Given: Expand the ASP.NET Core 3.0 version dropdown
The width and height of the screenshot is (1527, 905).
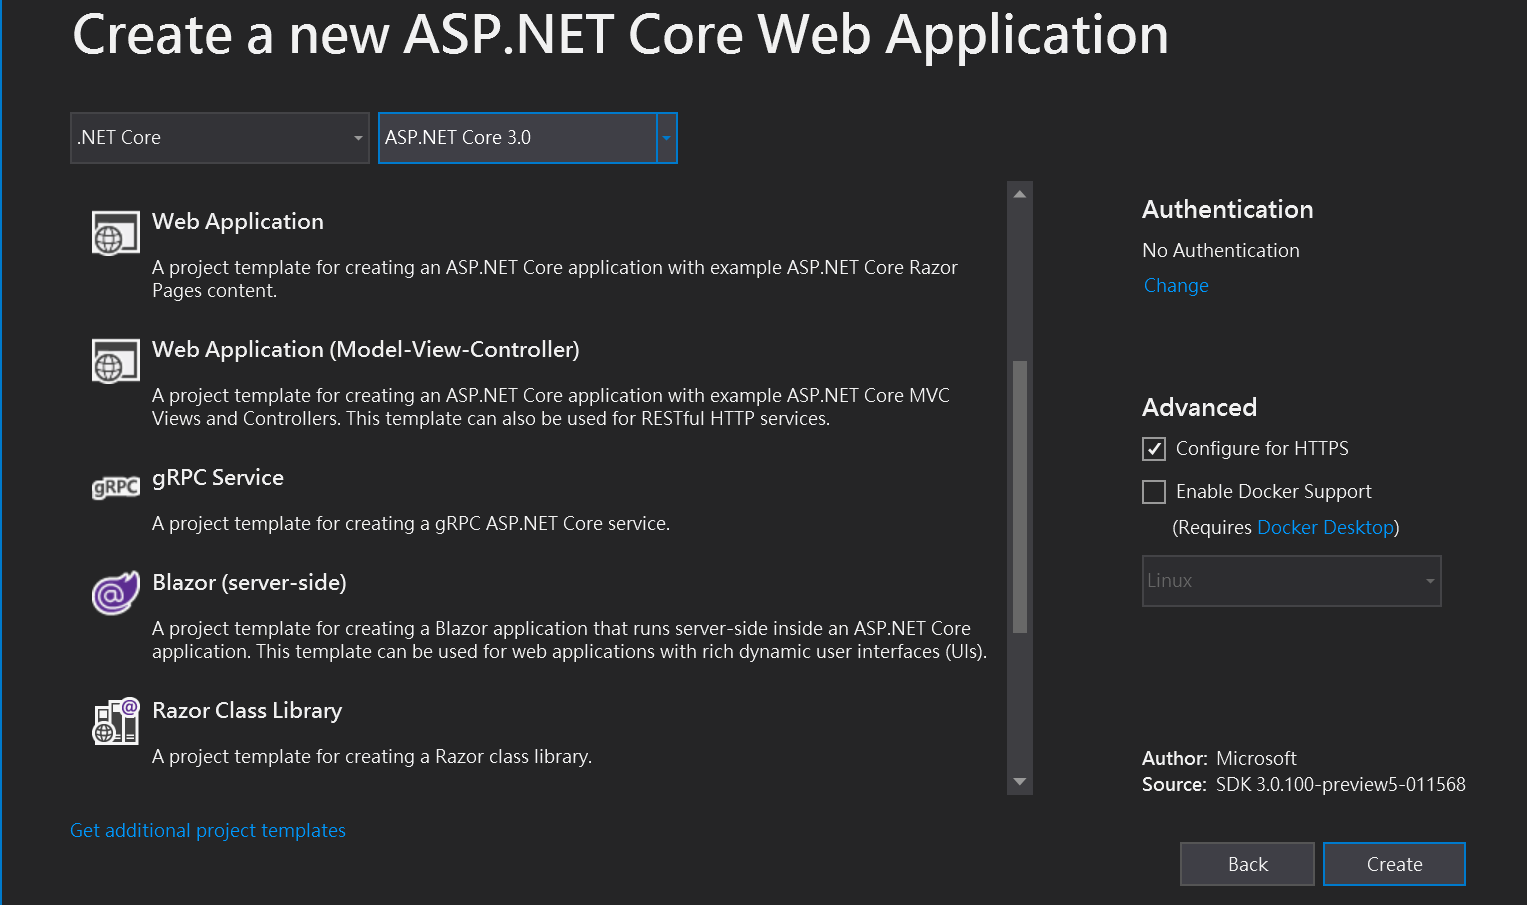Looking at the screenshot, I should (666, 138).
